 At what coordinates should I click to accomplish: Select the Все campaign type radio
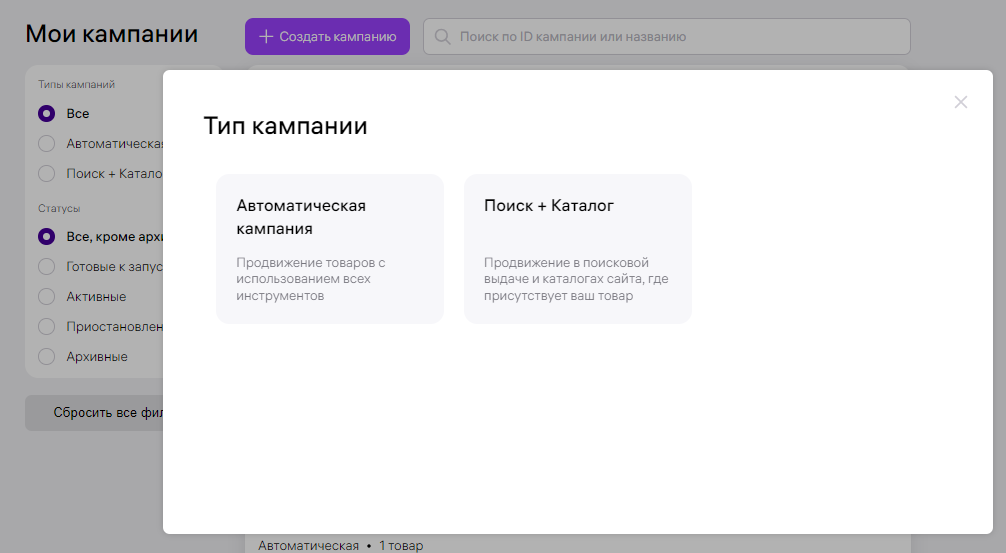(46, 114)
